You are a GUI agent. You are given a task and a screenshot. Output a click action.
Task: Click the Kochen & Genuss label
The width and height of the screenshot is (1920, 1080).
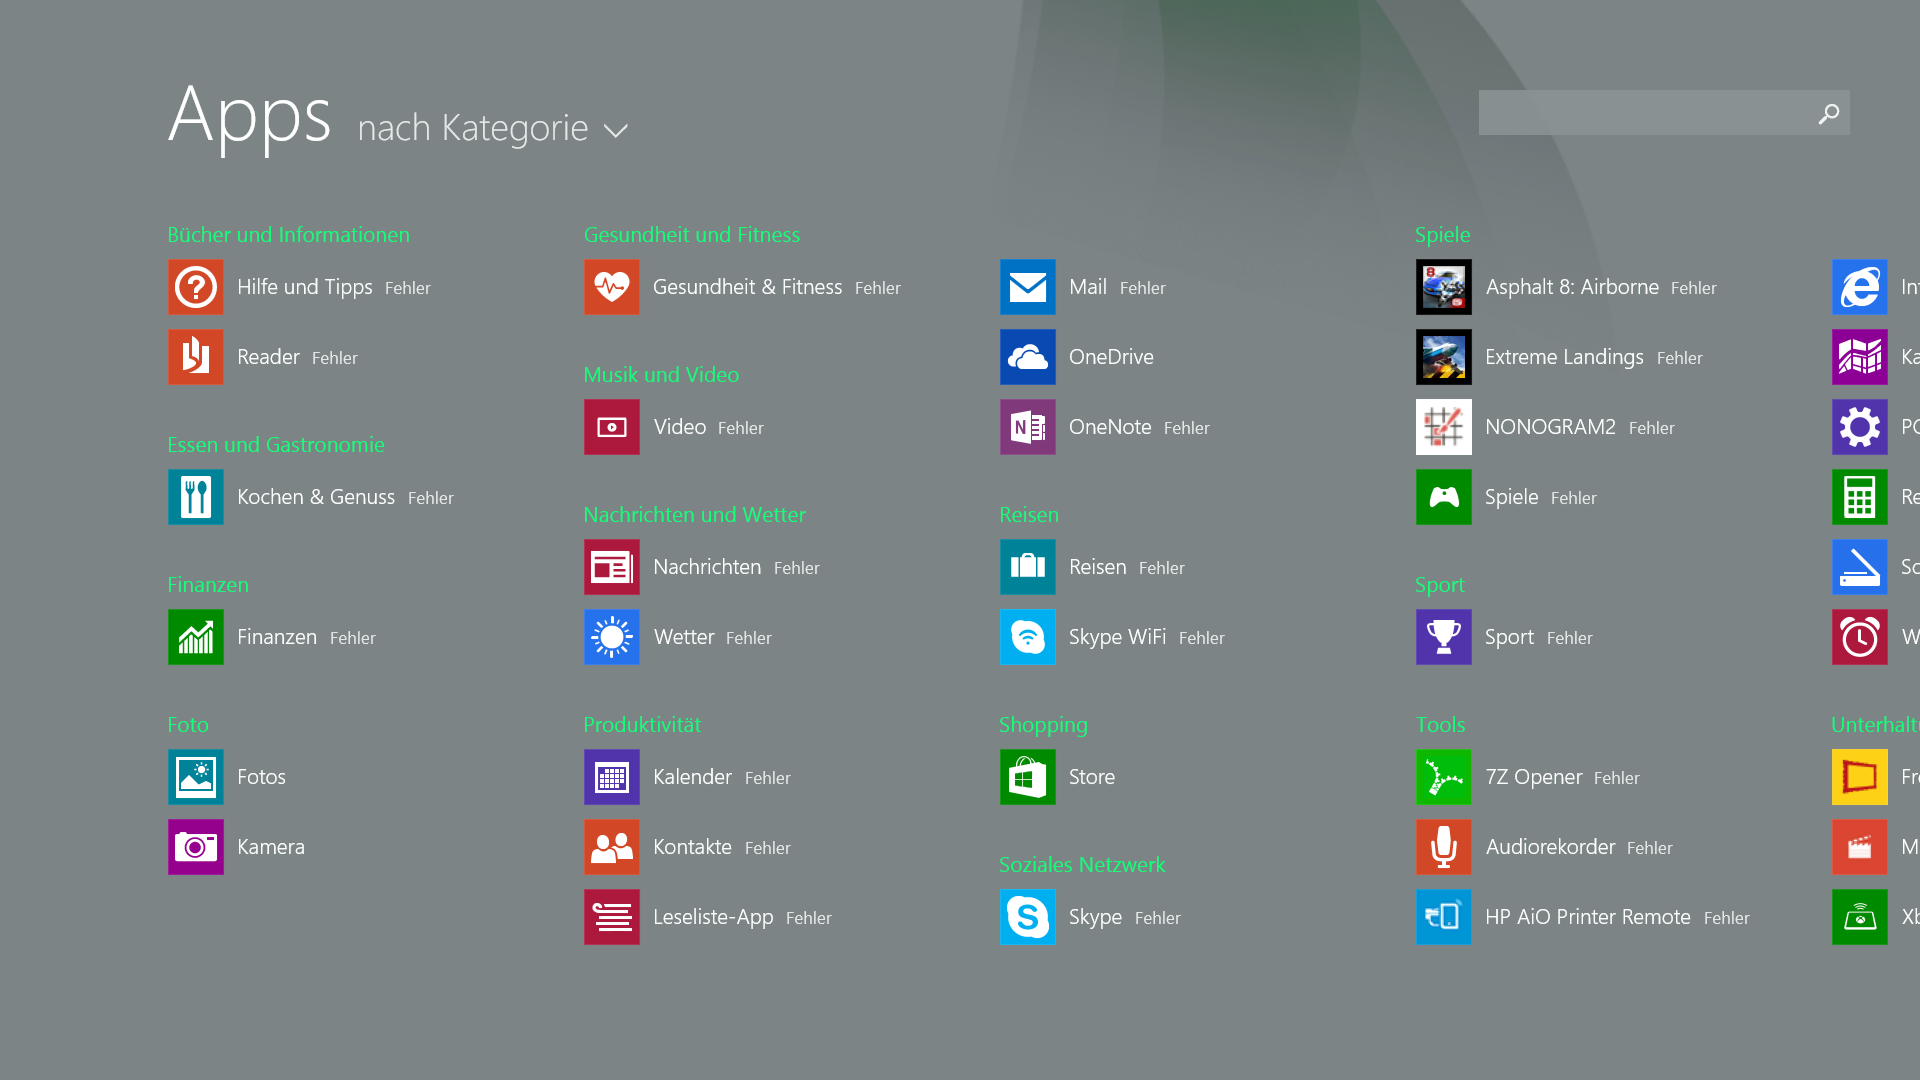click(316, 497)
